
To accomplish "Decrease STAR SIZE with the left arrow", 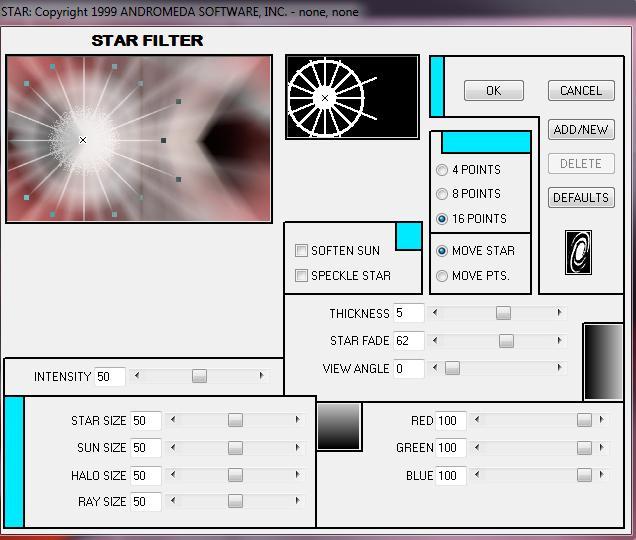I will pos(173,420).
